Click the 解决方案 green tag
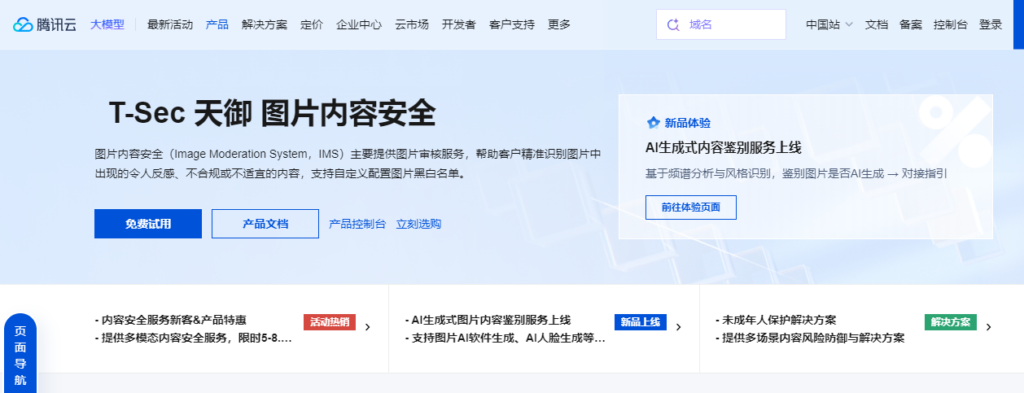This screenshot has height=393, width=1024. pos(950,322)
